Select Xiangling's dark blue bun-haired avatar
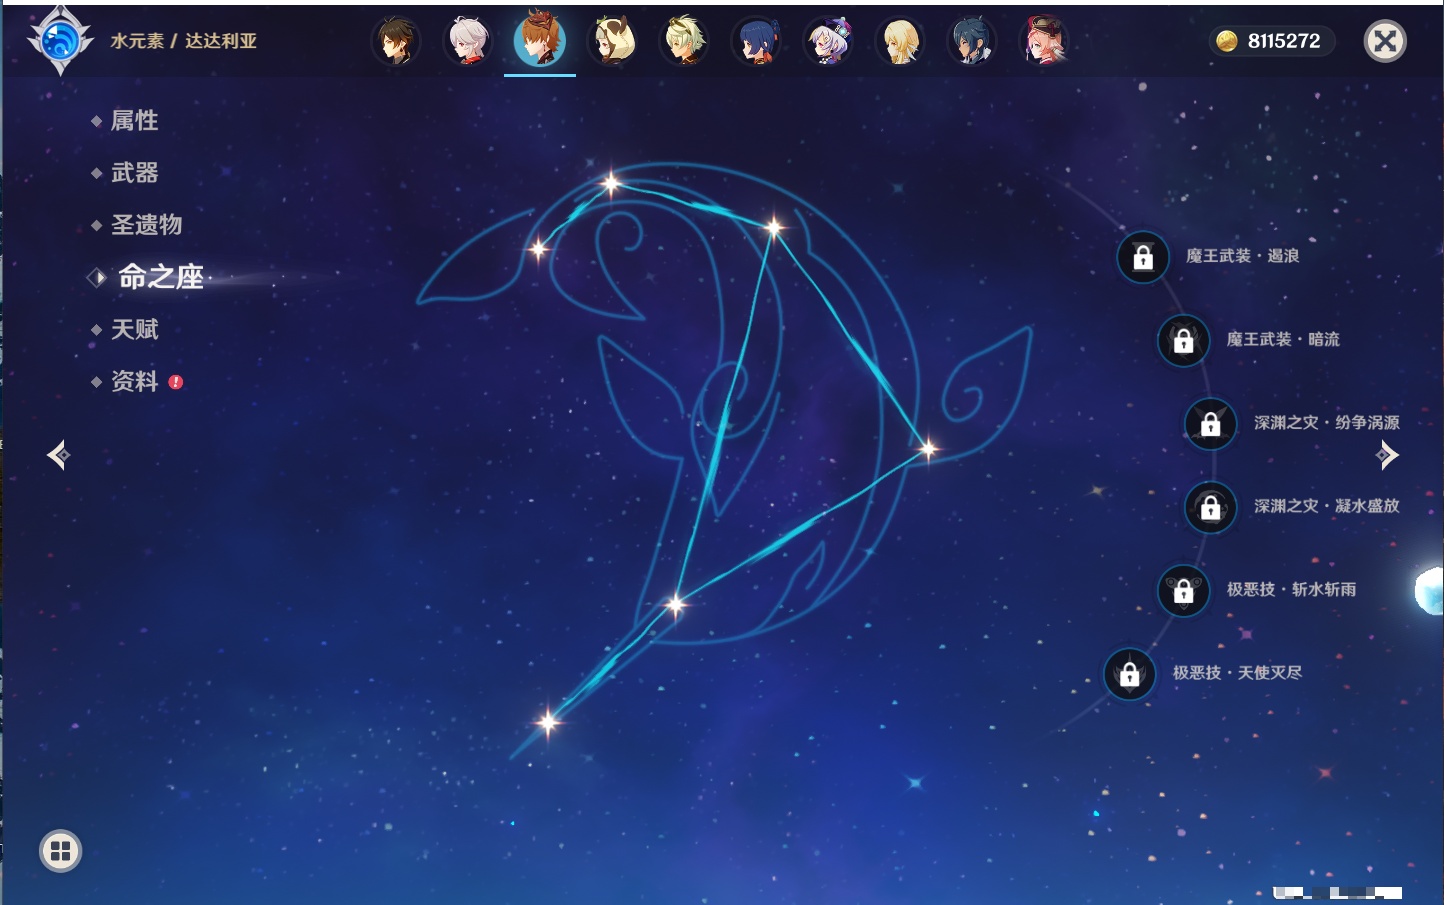Screen dimensions: 1444x905 tap(756, 41)
